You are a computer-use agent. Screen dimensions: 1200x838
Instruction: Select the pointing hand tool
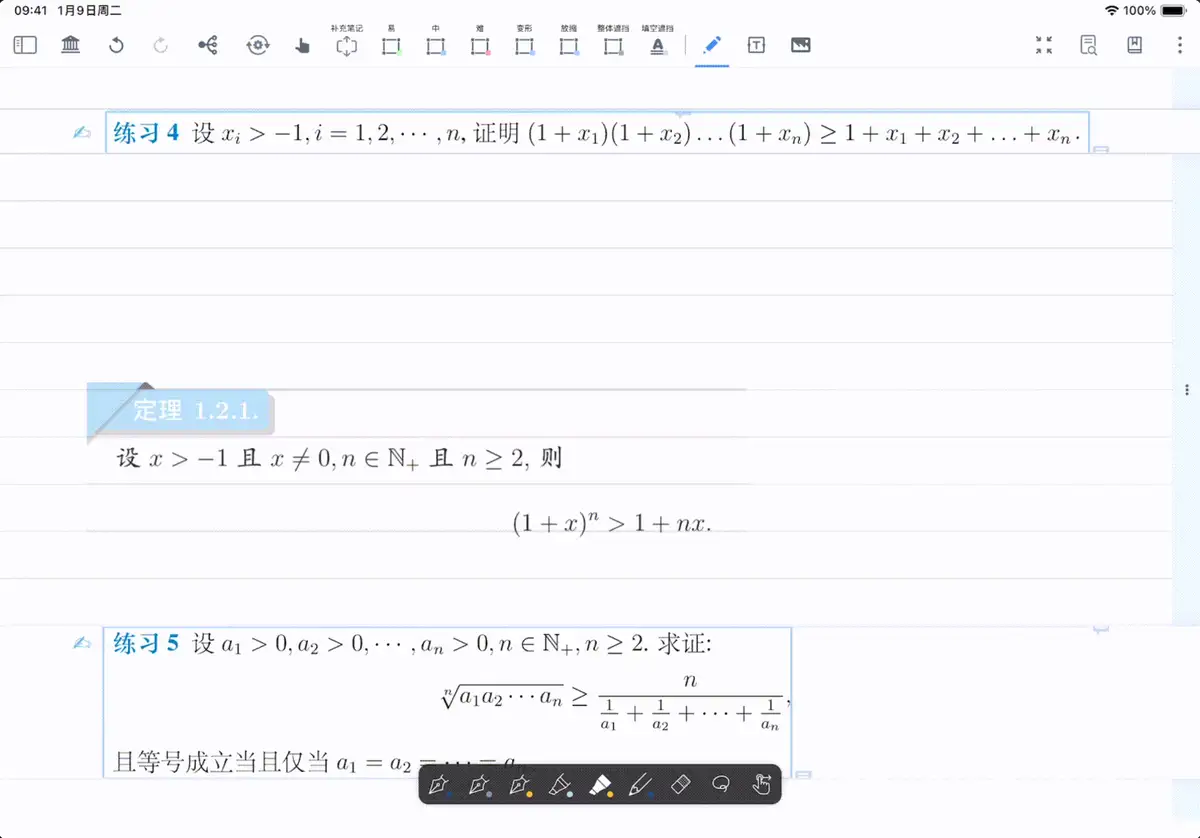pos(303,46)
